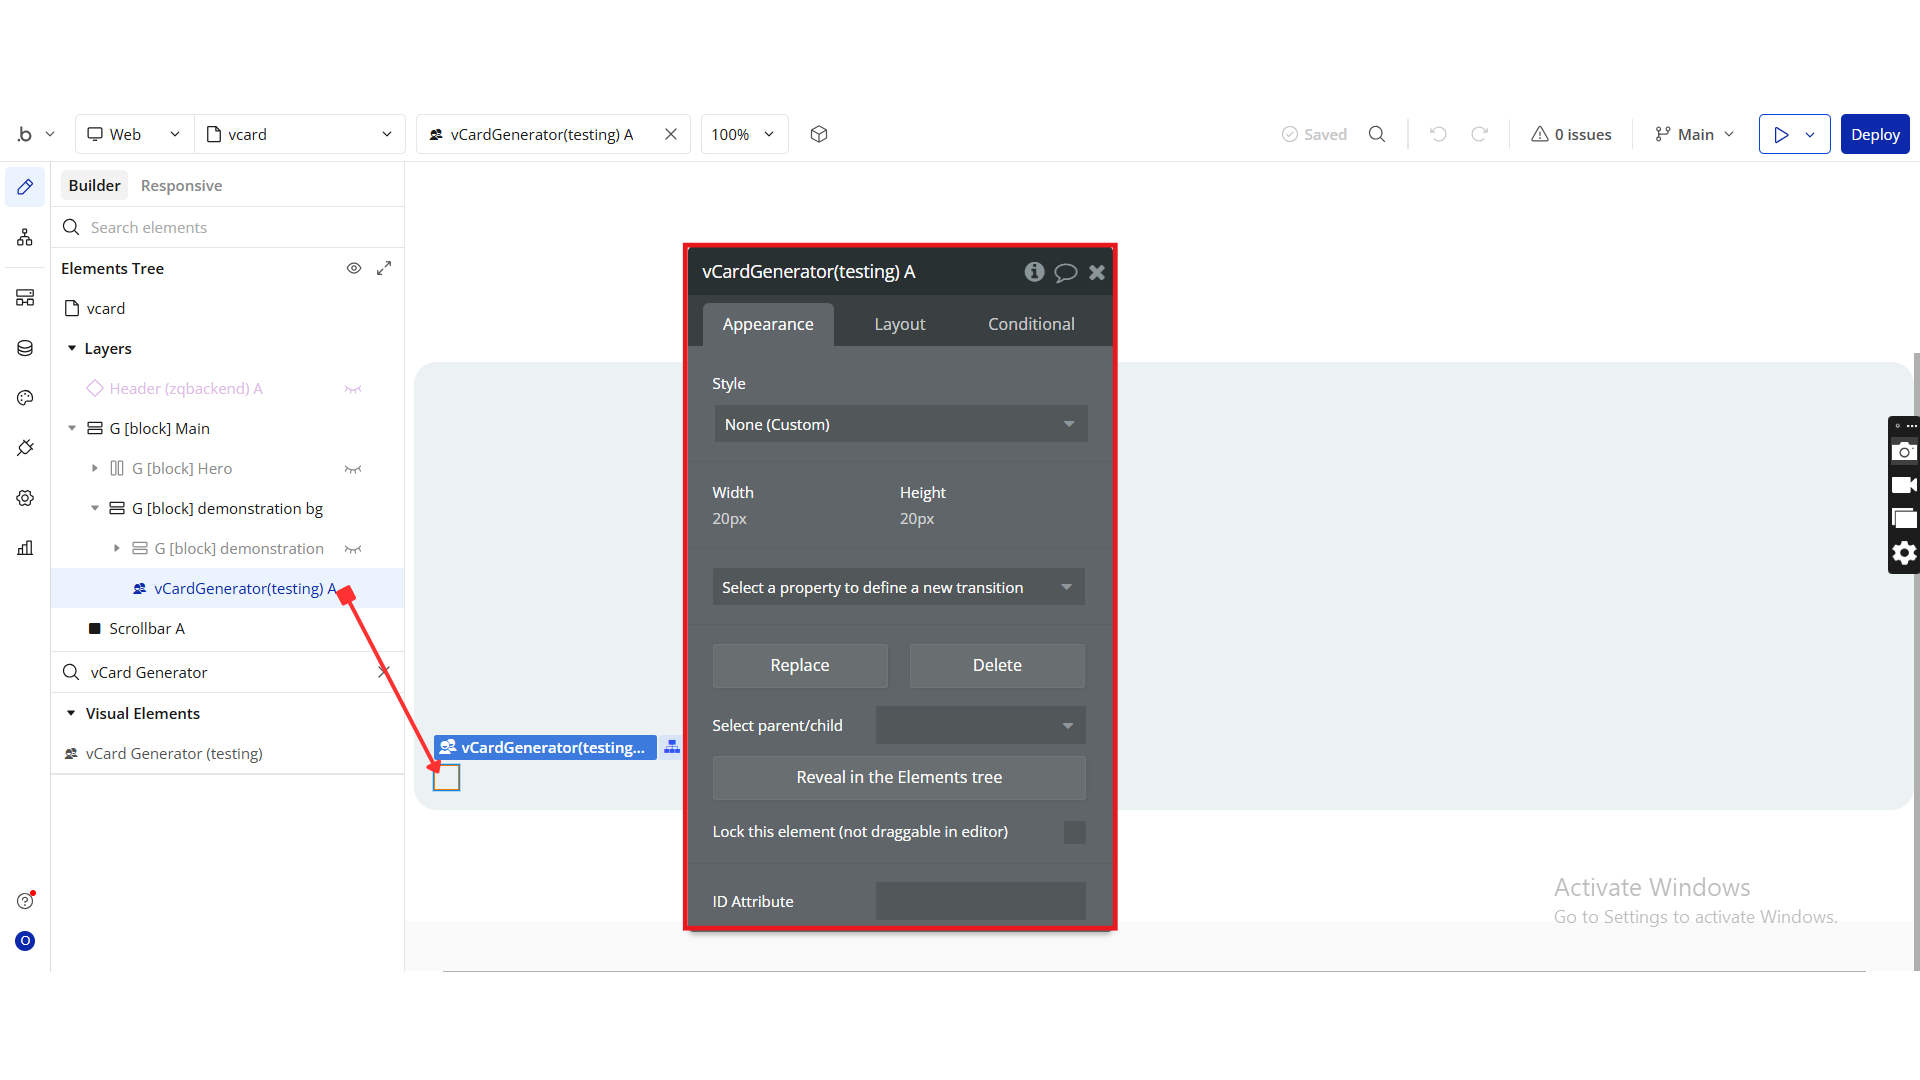Screen dimensions: 1920x1080
Task: Click the Deploy button
Action: pyautogui.click(x=1874, y=134)
